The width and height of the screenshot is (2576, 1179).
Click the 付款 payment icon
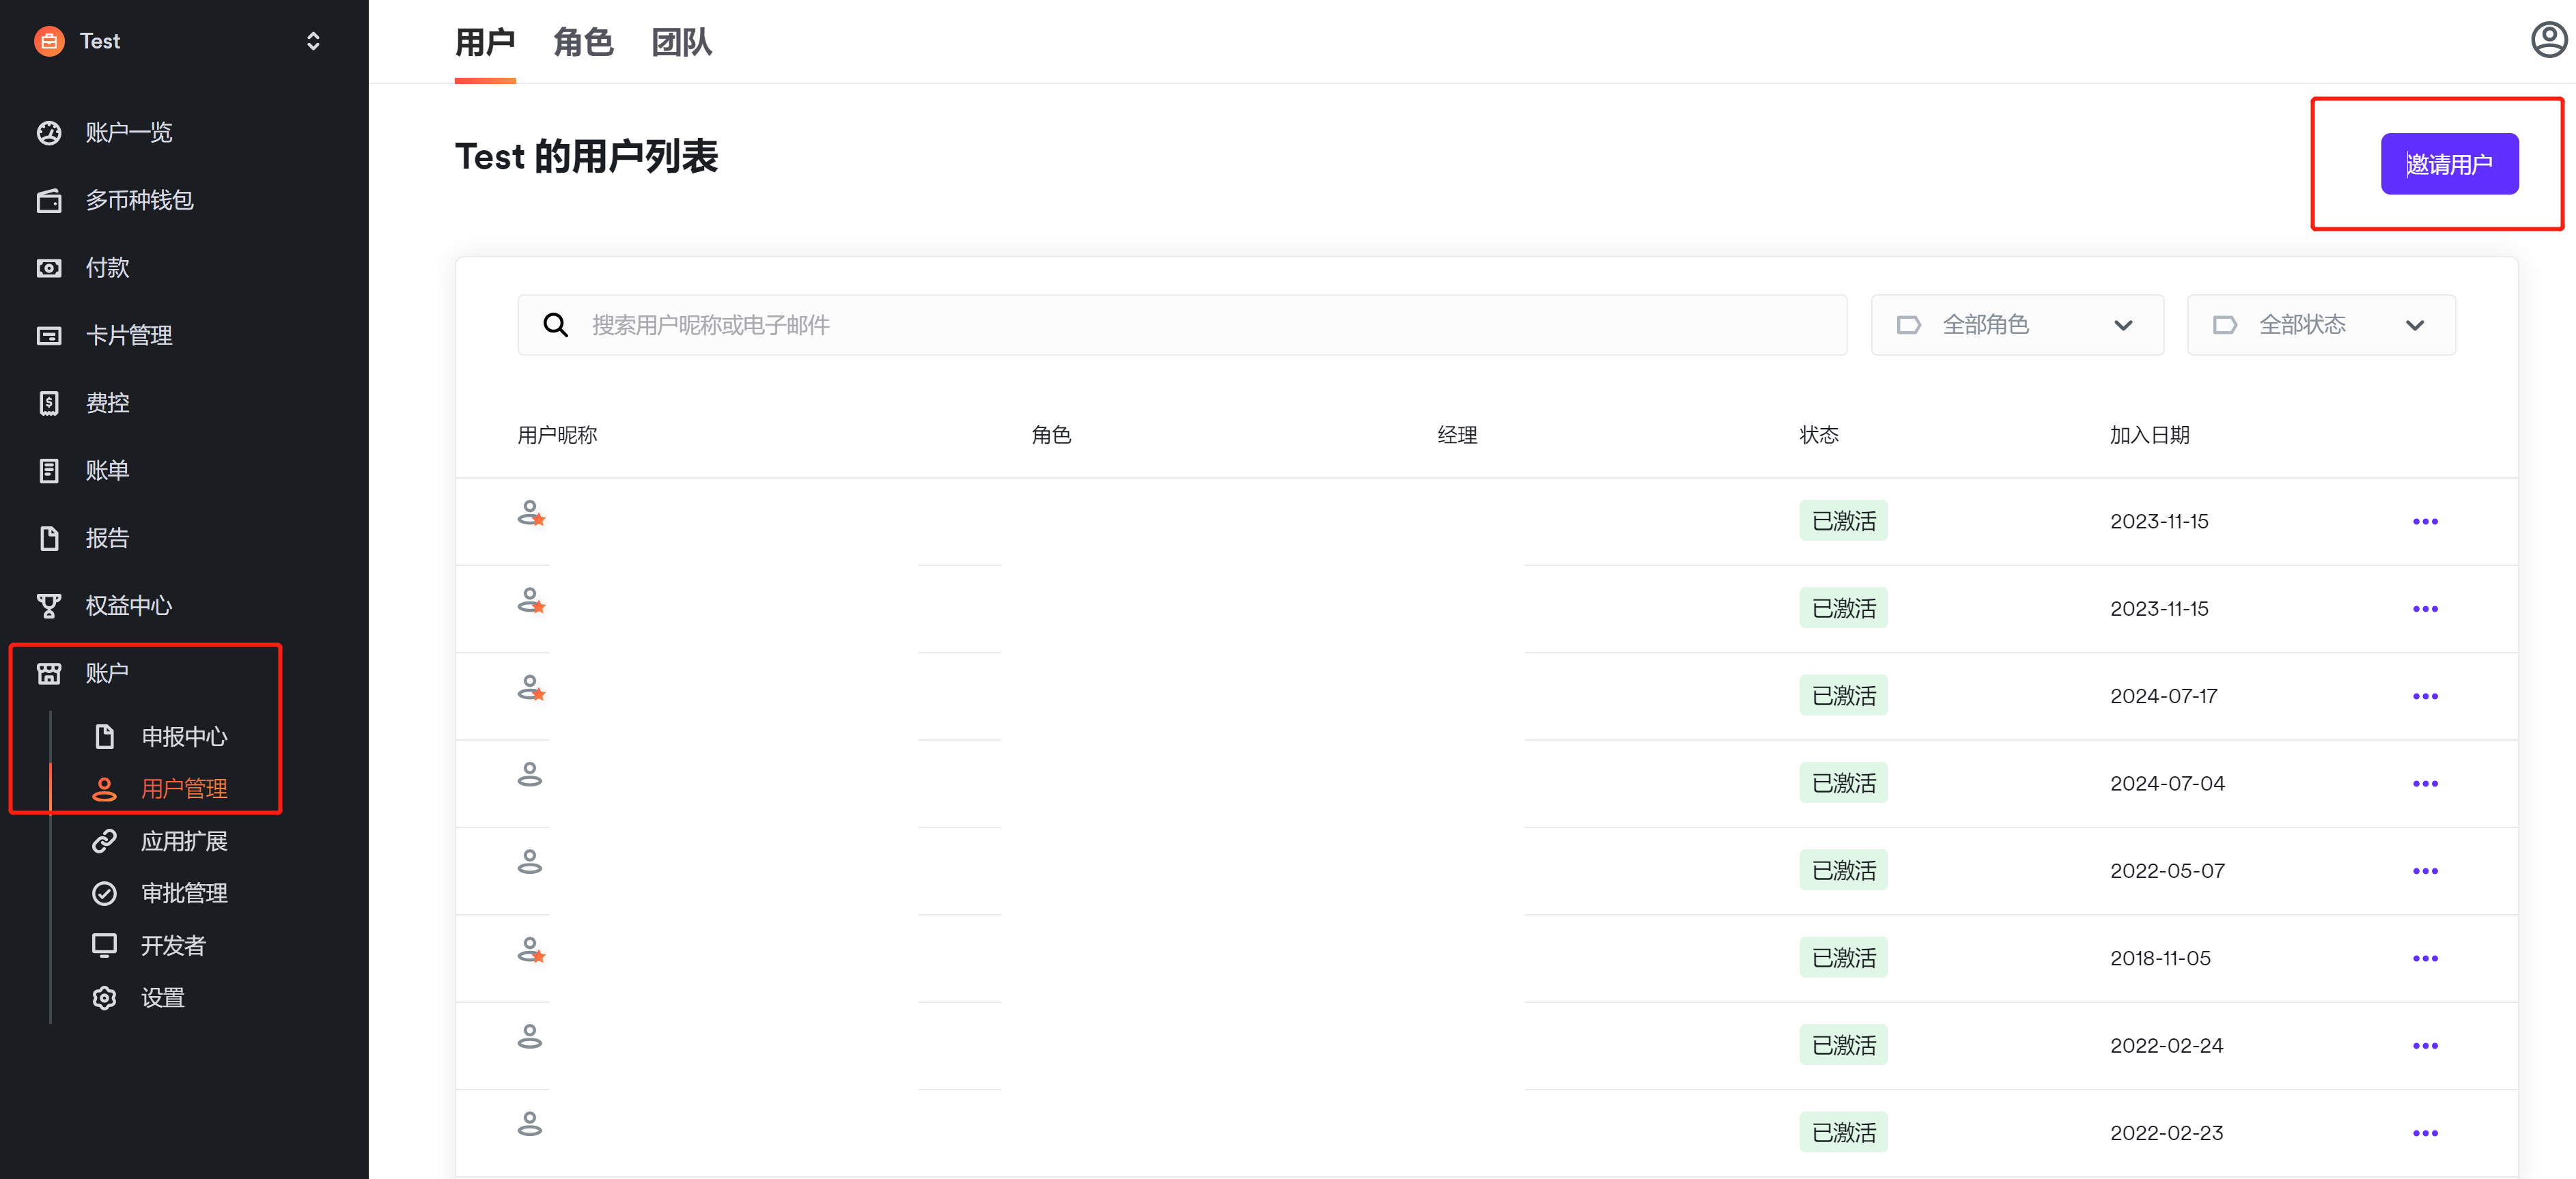pos(49,268)
